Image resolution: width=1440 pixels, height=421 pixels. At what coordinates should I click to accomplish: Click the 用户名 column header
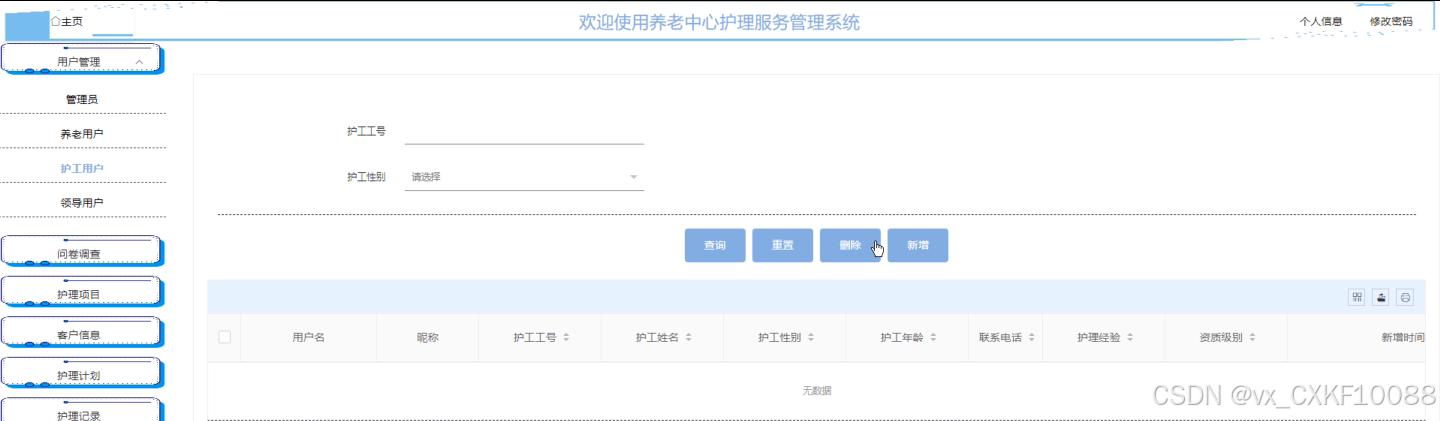pyautogui.click(x=308, y=338)
